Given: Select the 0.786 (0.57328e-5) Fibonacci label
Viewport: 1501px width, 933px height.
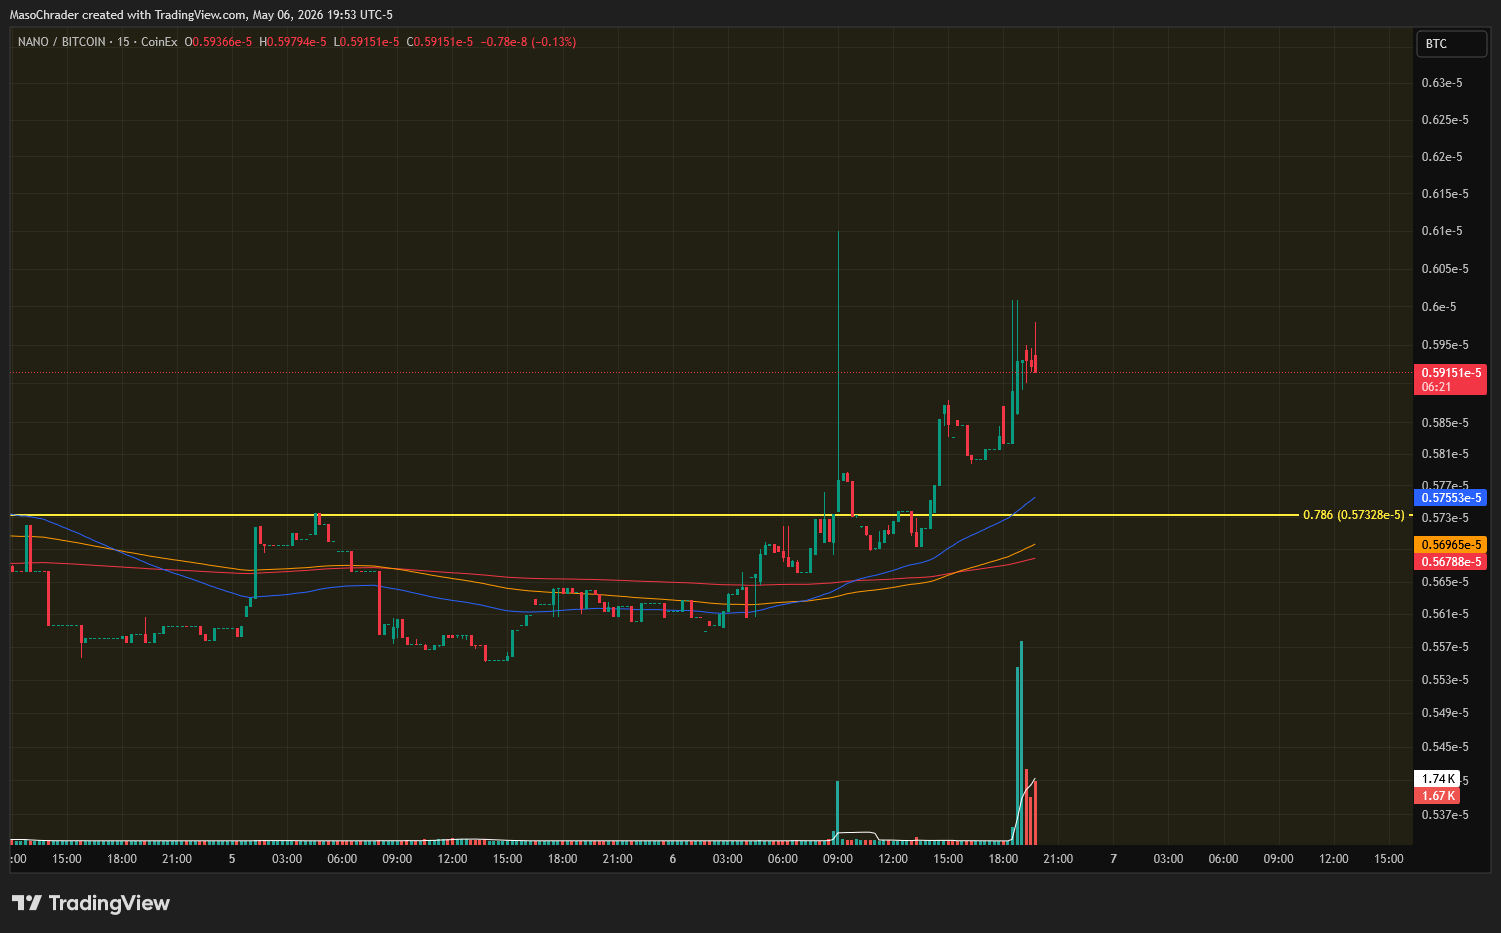Looking at the screenshot, I should tap(1353, 515).
